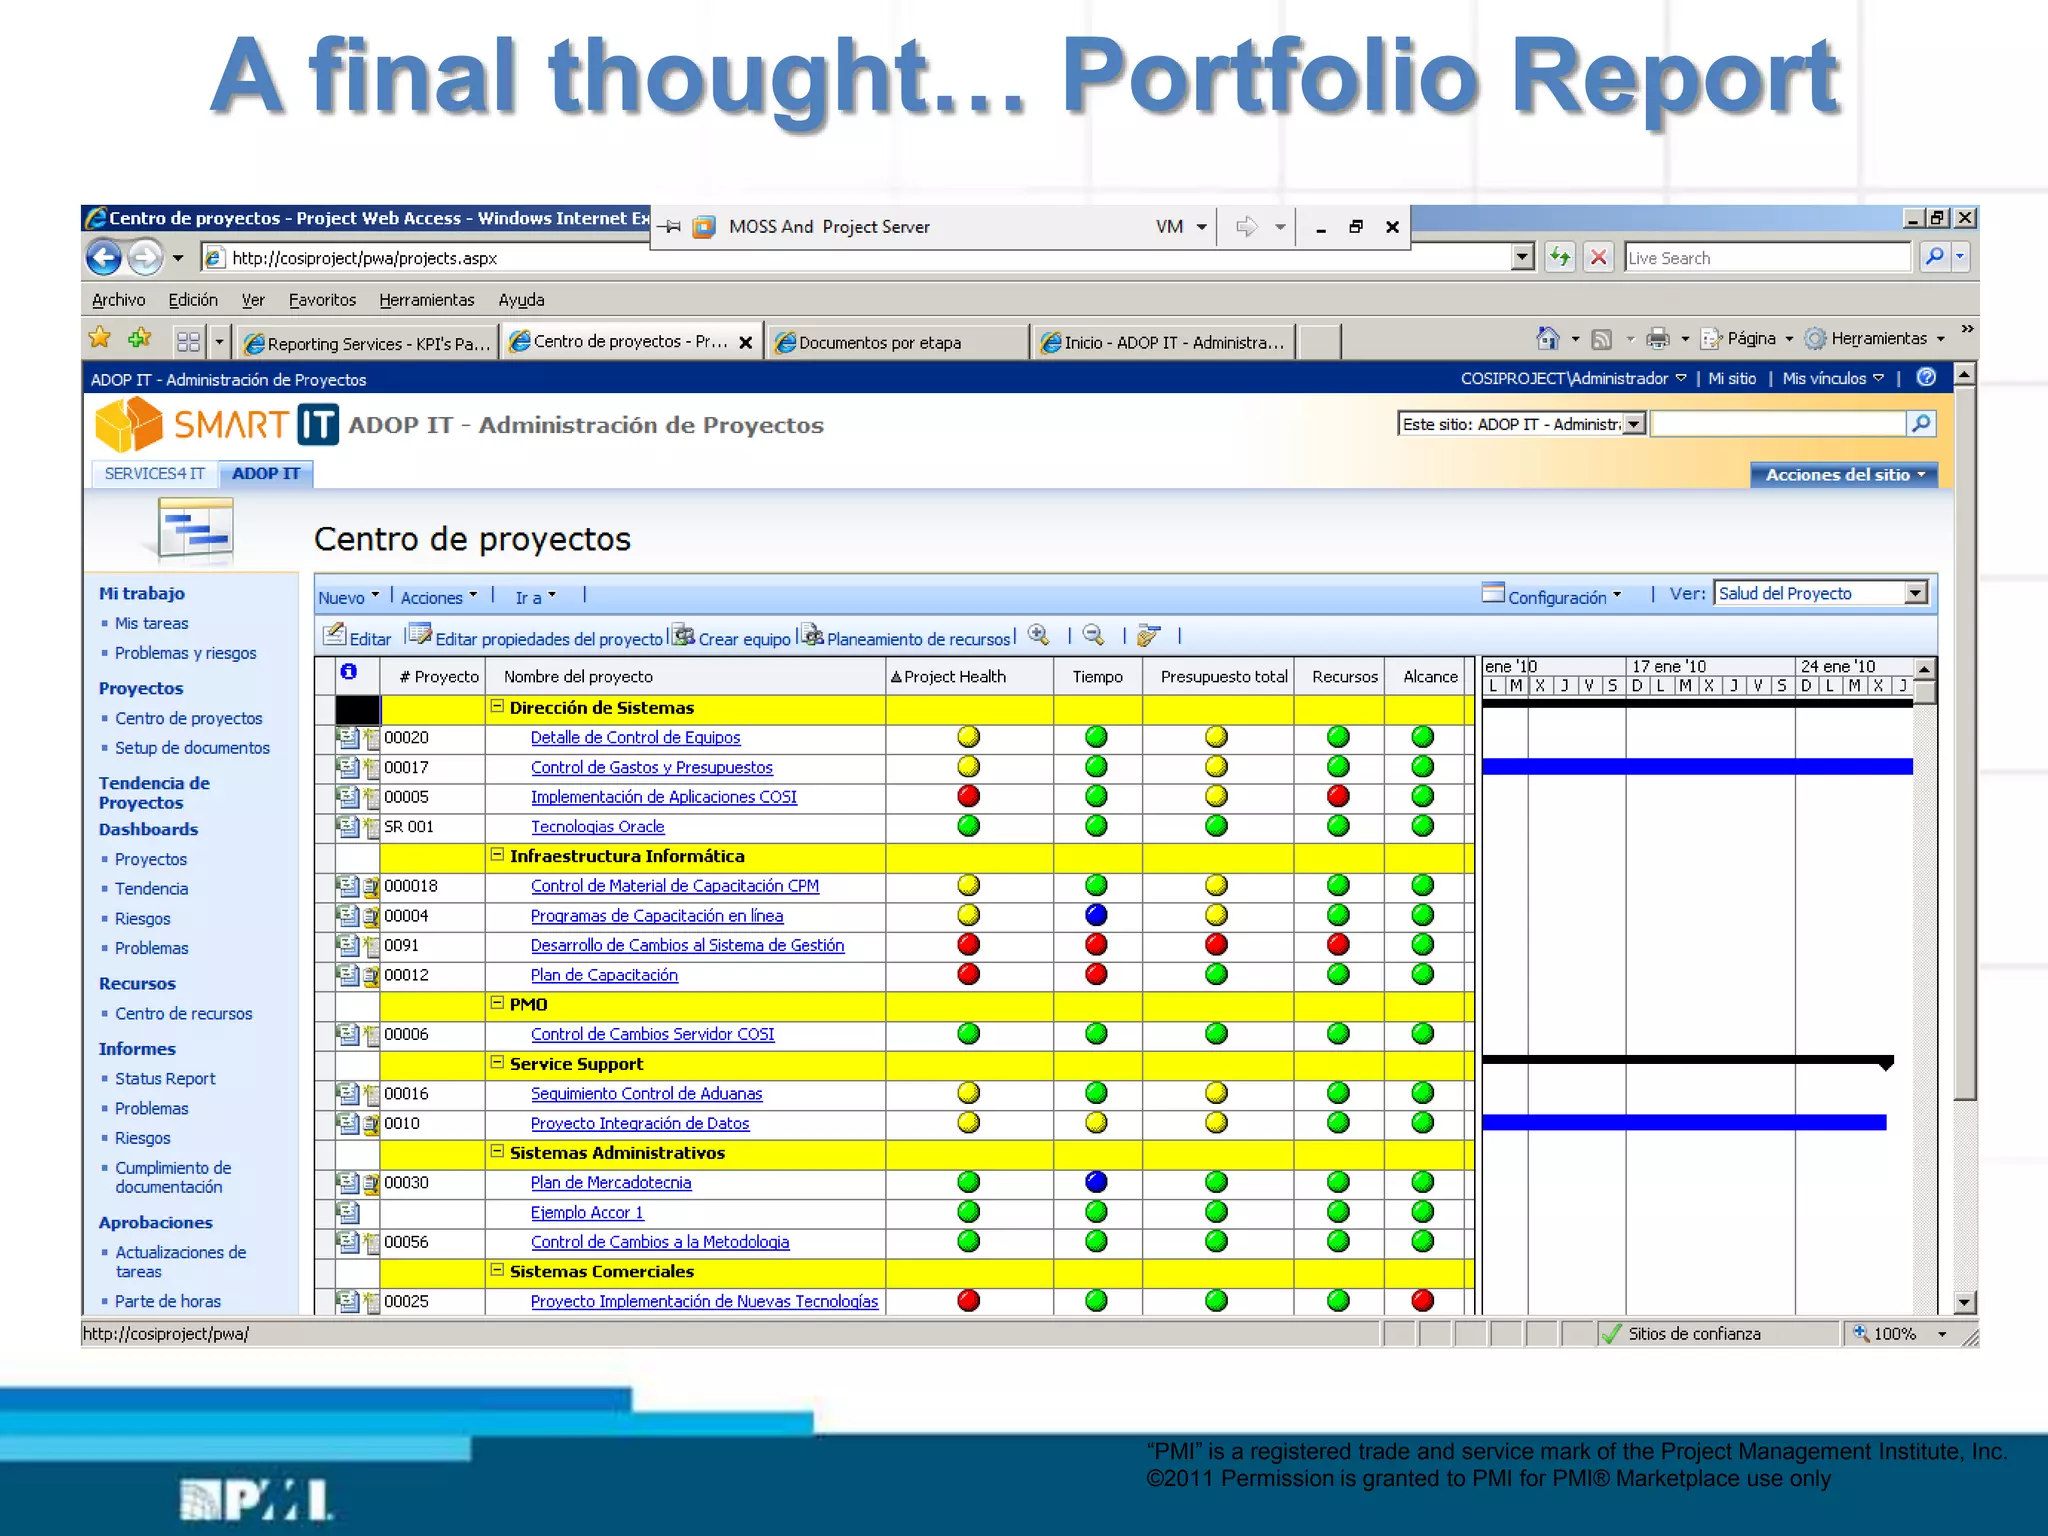
Task: Open the Ver Salud del Proyecto dropdown
Action: tap(1915, 593)
